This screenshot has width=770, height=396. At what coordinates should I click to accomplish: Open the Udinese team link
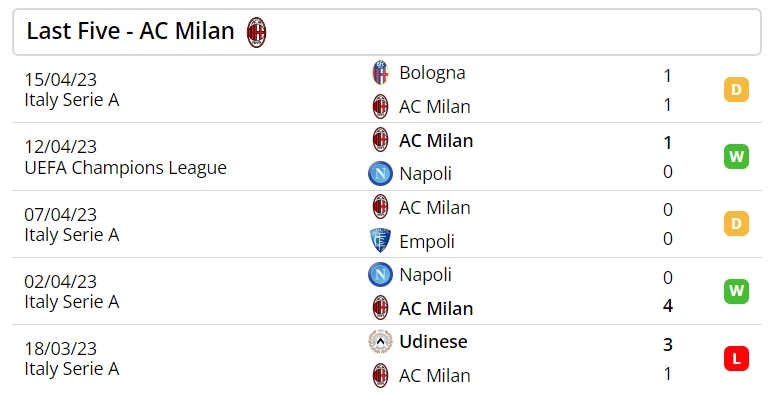[x=433, y=341]
